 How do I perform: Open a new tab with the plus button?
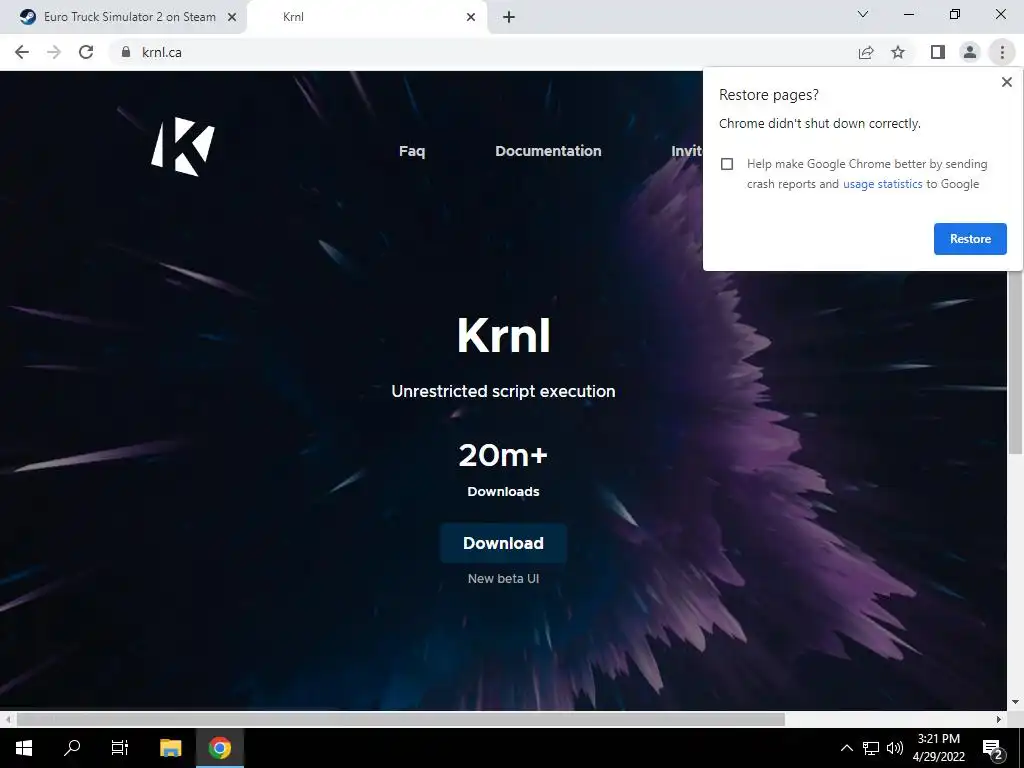[509, 17]
